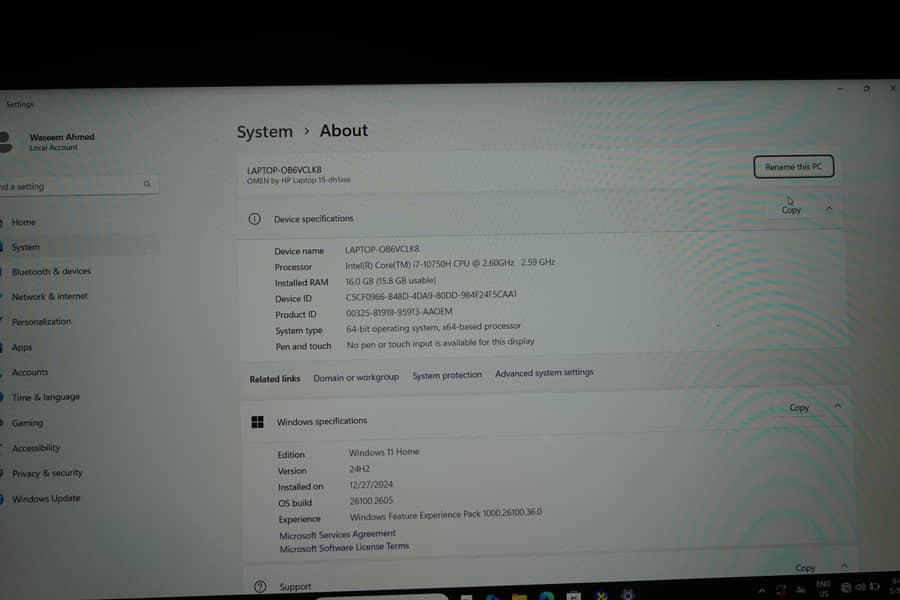Click Product ID 00325-81918-95913-AAOEM
900x600 pixels.
point(399,312)
